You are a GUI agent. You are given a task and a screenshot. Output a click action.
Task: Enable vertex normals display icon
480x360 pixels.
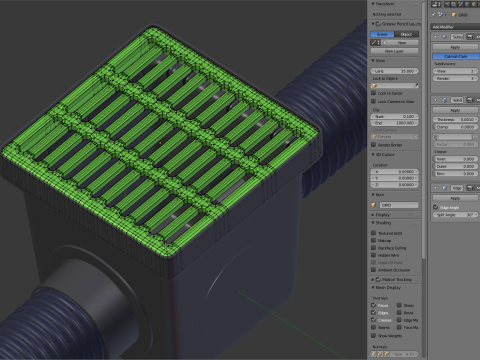pyautogui.click(x=373, y=354)
